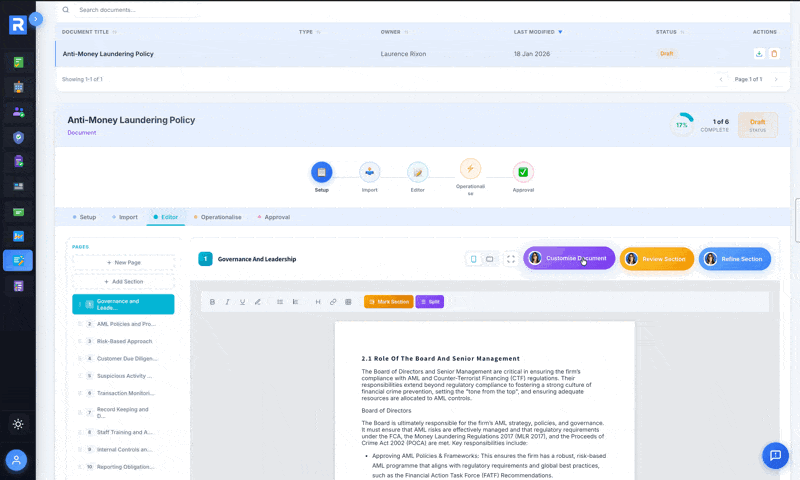The height and width of the screenshot is (480, 800).
Task: Click the Draft status badge in header
Action: [x=758, y=125]
